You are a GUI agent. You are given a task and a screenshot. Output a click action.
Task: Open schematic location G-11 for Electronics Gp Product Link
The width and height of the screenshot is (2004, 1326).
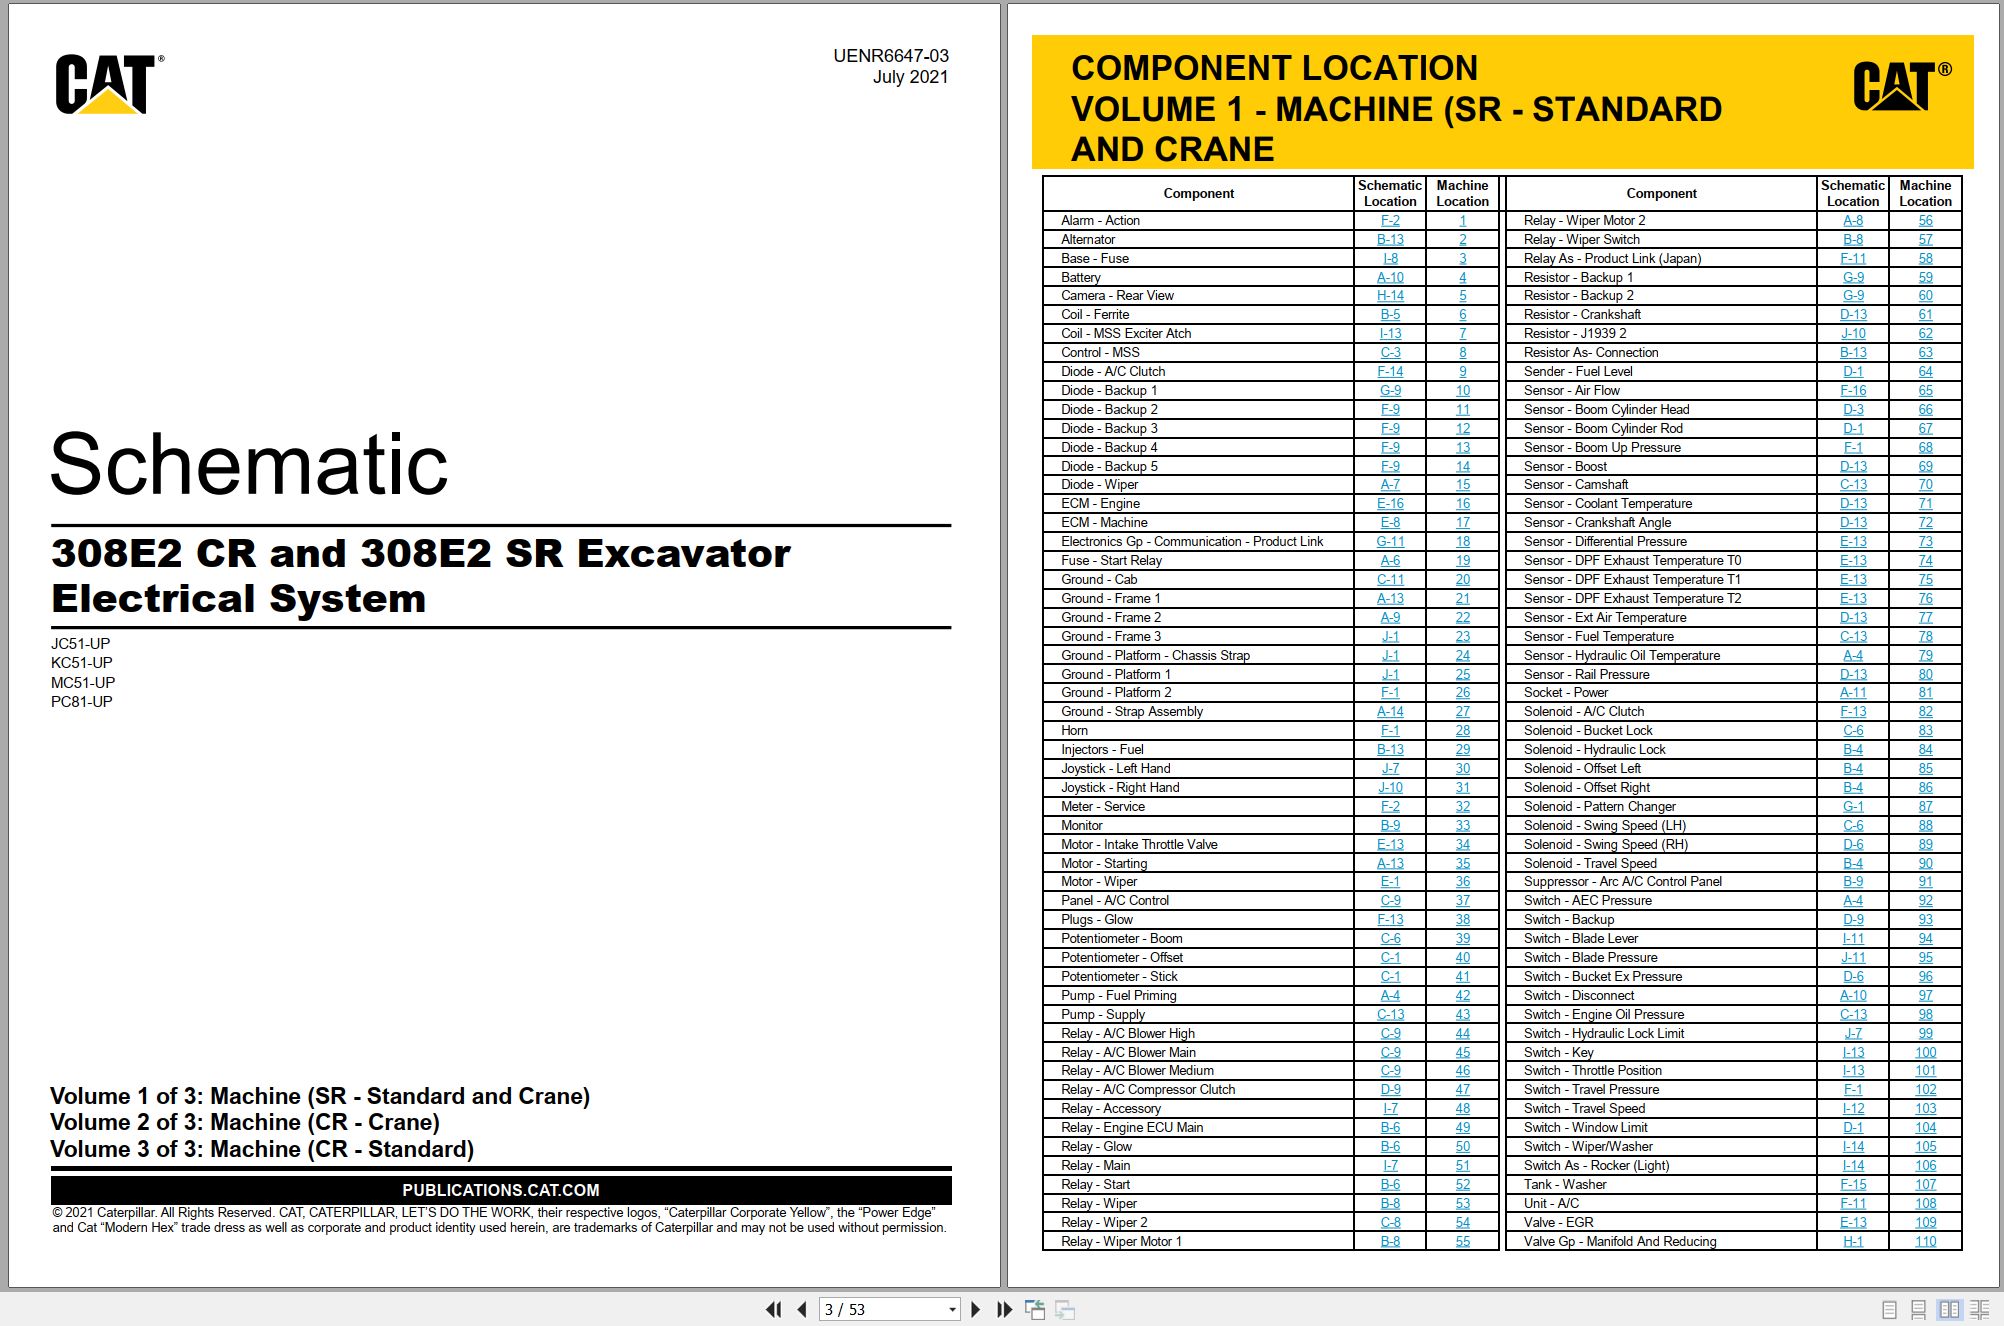point(1390,541)
